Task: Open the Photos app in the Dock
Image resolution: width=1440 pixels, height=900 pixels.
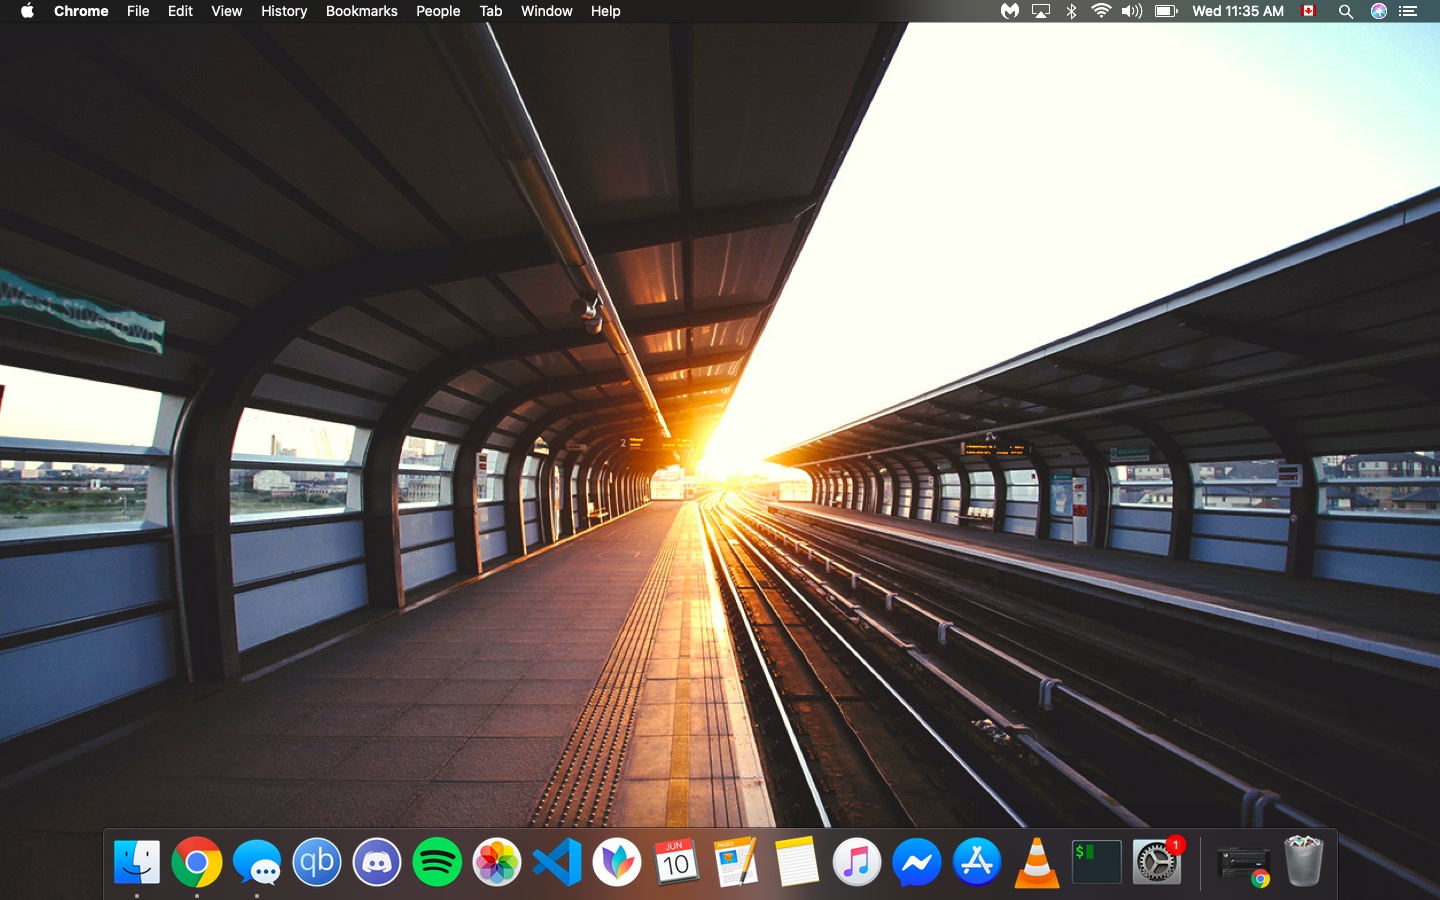Action: click(x=497, y=862)
